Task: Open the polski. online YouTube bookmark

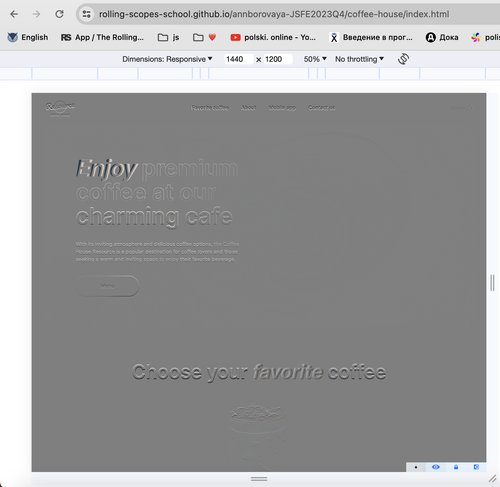Action: [x=273, y=37]
